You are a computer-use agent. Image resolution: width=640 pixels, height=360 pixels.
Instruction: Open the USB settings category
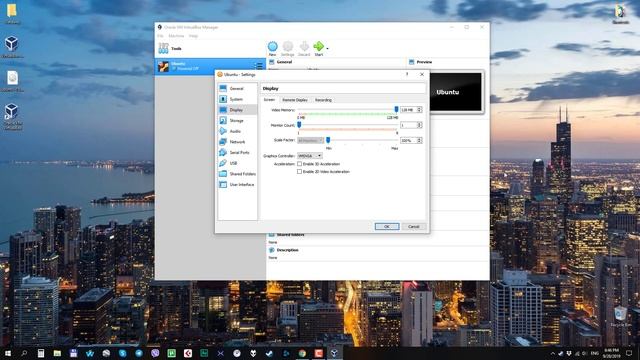237,163
